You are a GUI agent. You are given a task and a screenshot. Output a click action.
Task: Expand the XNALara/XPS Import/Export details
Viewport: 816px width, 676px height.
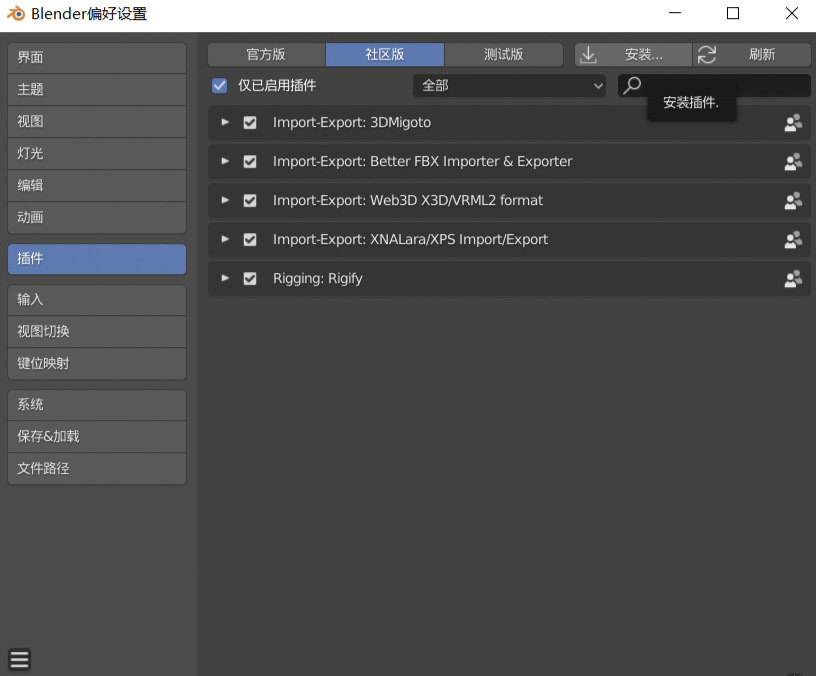point(225,239)
